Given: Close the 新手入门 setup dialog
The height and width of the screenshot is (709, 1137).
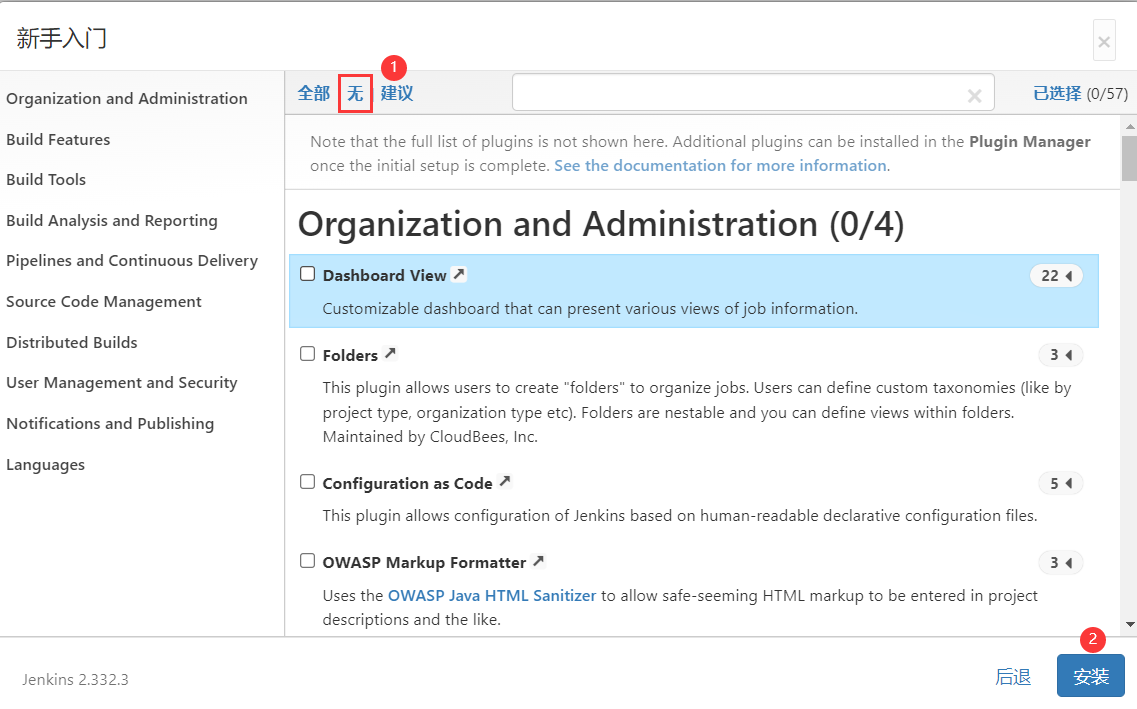Looking at the screenshot, I should click(1104, 41).
